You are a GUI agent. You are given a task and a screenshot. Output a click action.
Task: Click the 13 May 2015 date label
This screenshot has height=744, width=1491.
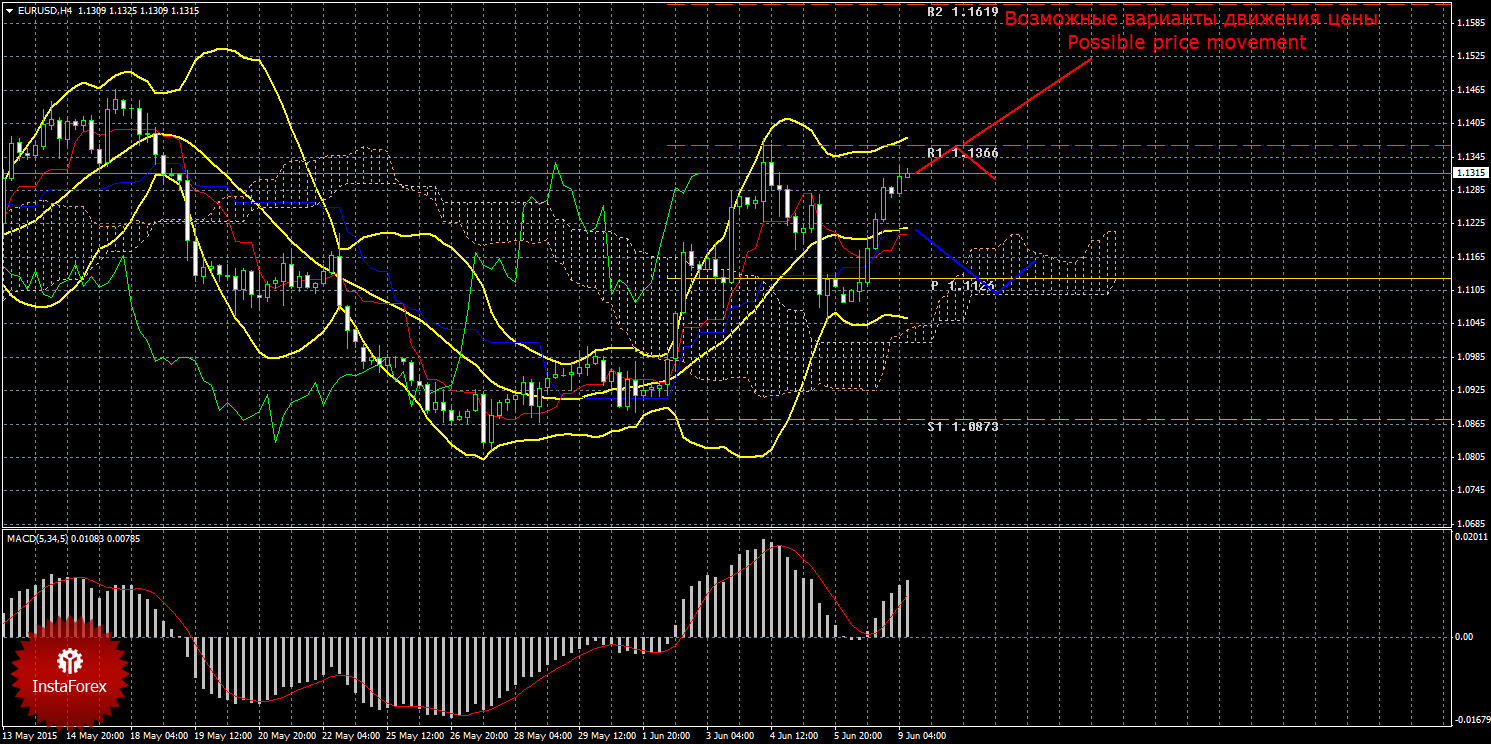[x=29, y=736]
